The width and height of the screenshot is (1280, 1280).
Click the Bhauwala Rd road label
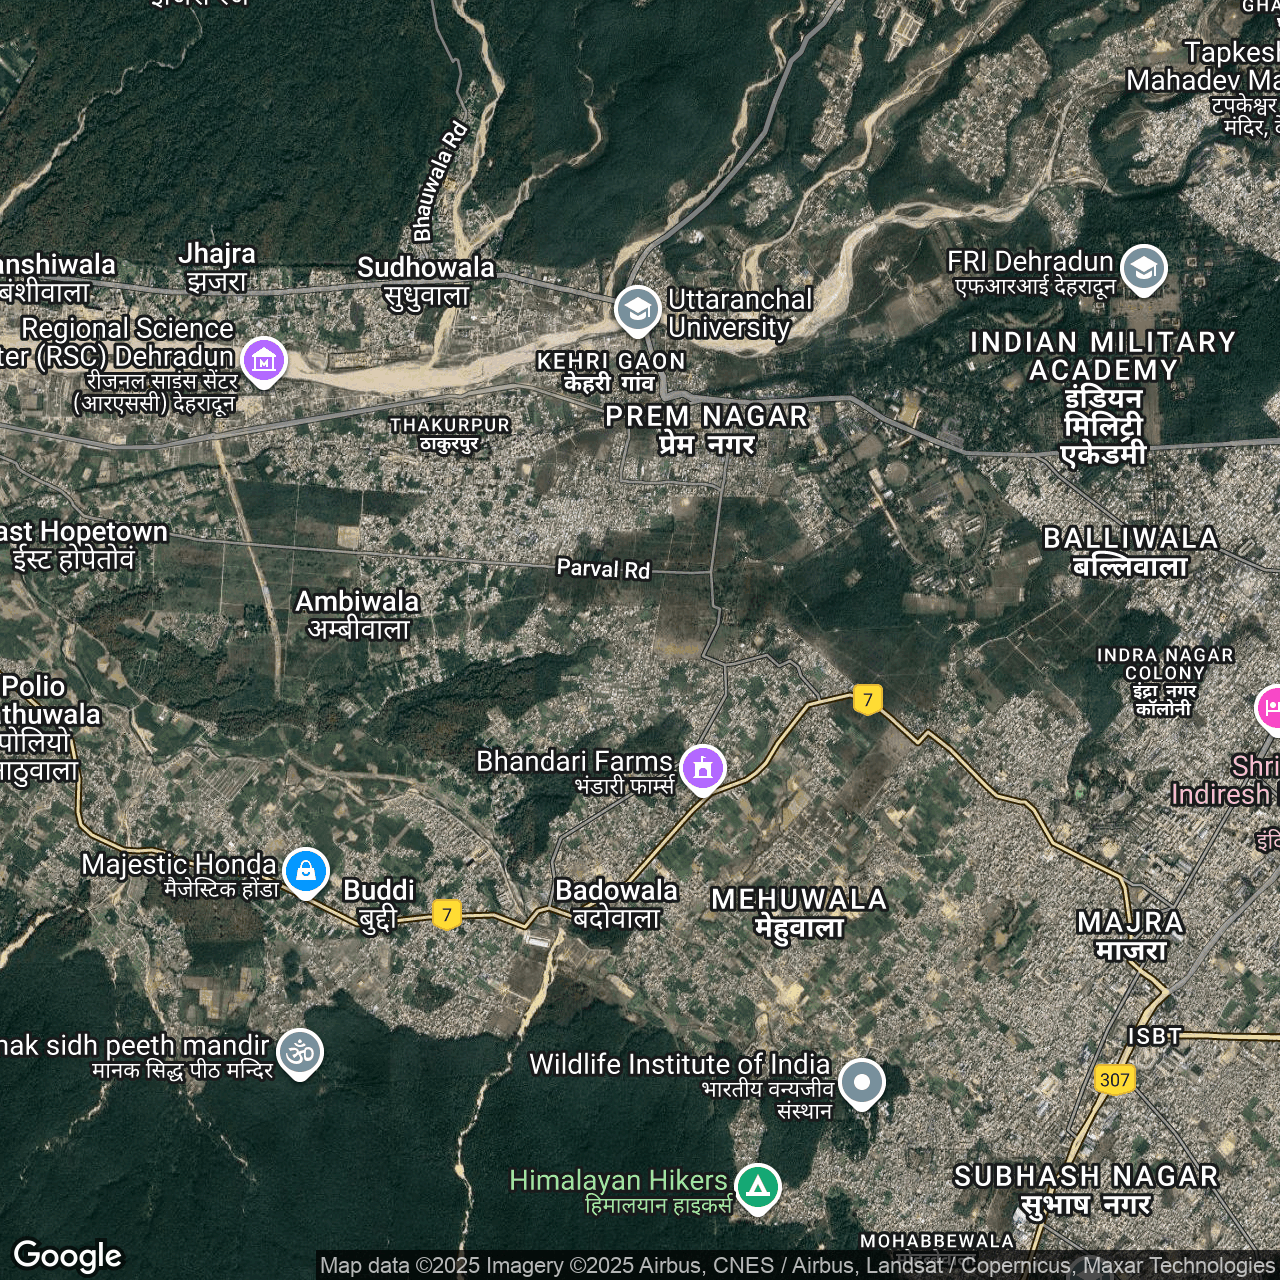pos(439,182)
